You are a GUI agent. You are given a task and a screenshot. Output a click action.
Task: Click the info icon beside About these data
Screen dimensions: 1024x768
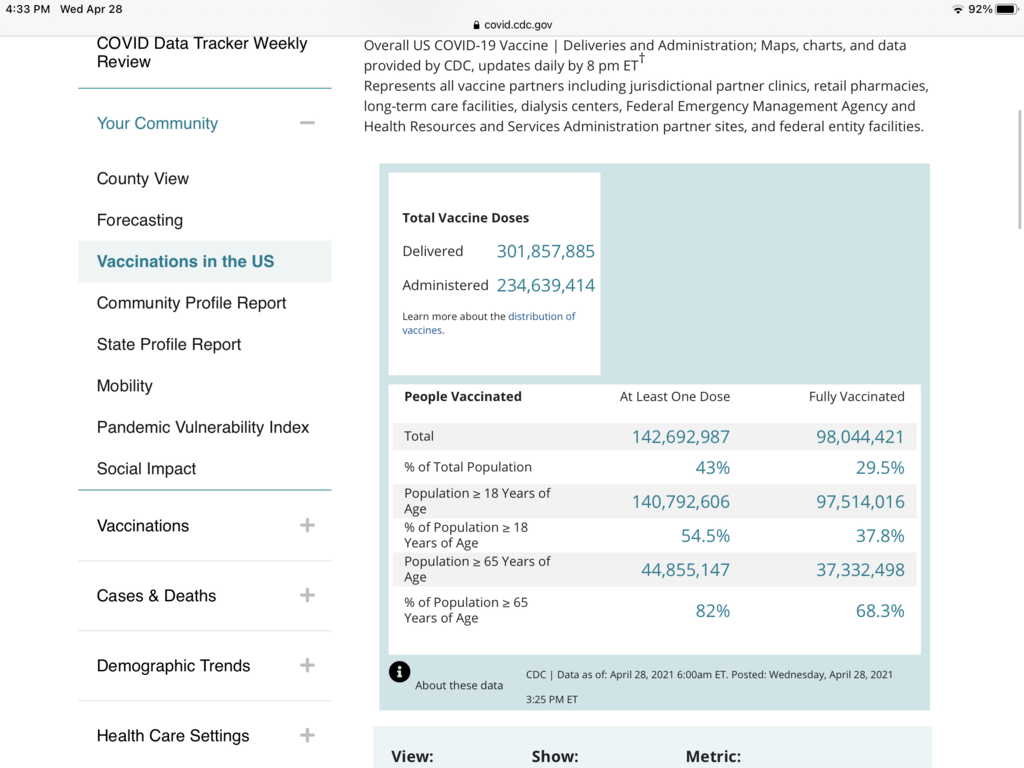399,672
